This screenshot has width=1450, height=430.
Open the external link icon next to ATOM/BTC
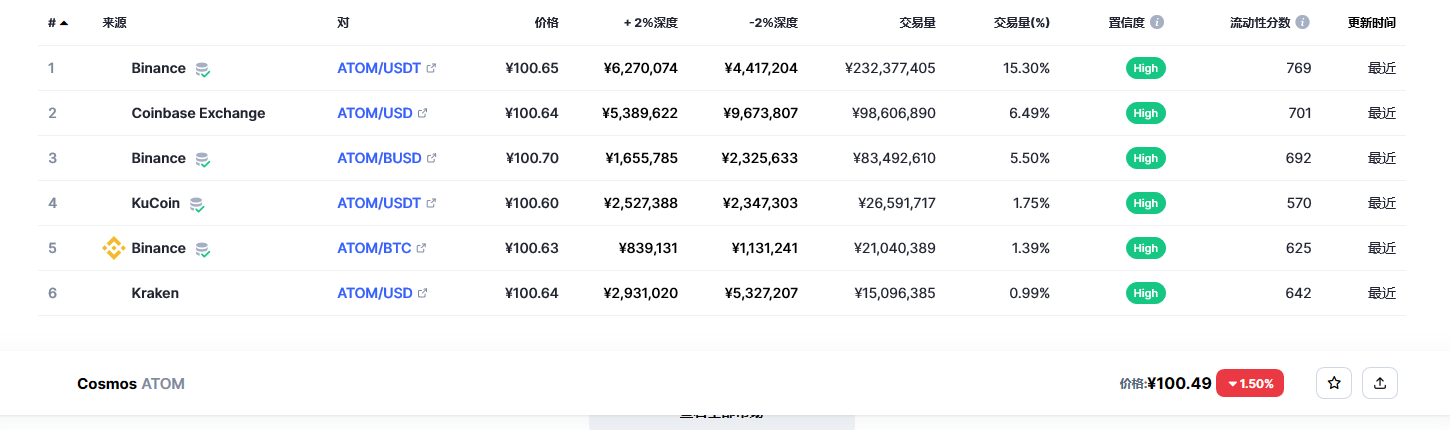pyautogui.click(x=421, y=248)
